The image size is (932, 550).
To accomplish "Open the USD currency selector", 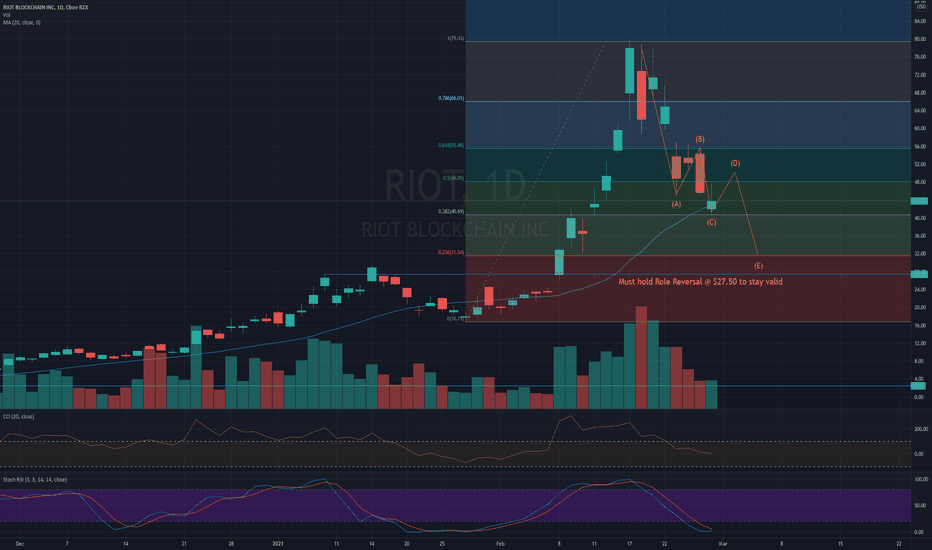I will (x=920, y=5).
